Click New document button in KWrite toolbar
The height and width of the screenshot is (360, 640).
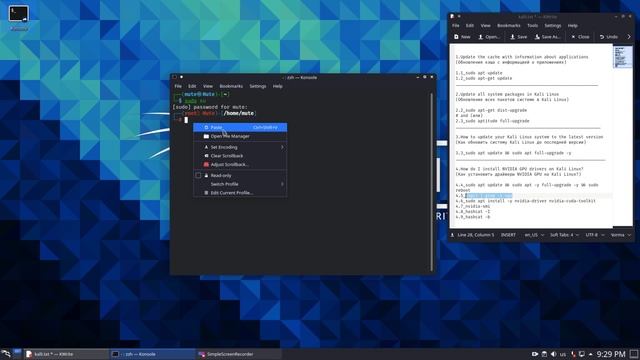(x=462, y=37)
